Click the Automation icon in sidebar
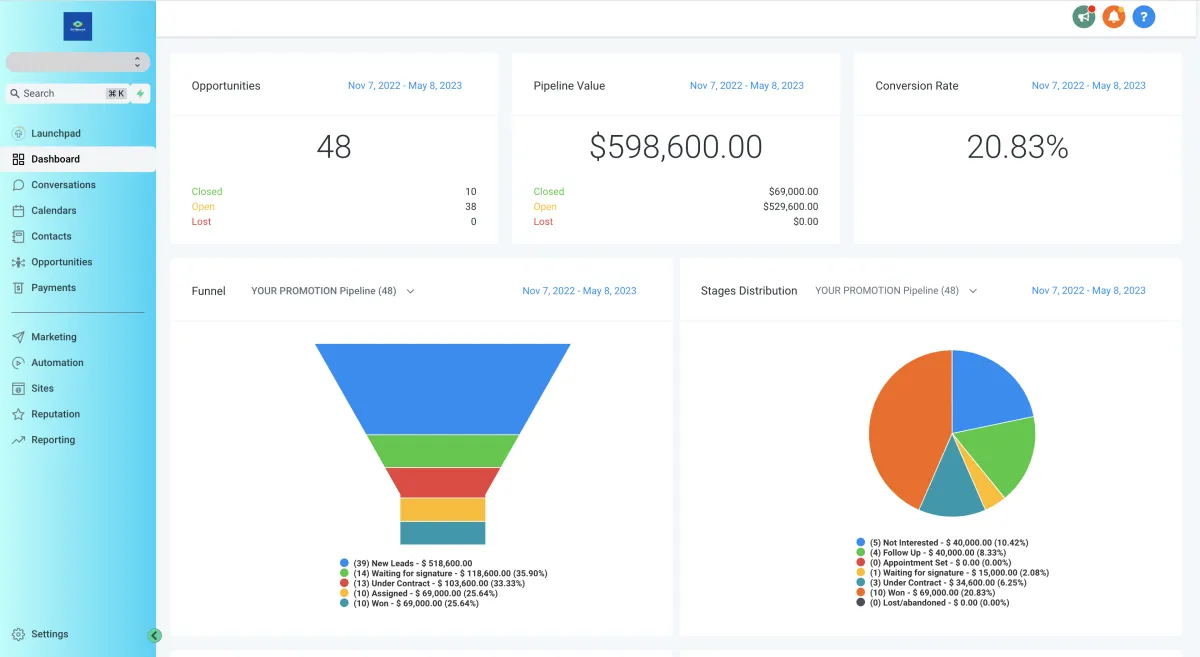This screenshot has height=657, width=1200. coord(18,363)
